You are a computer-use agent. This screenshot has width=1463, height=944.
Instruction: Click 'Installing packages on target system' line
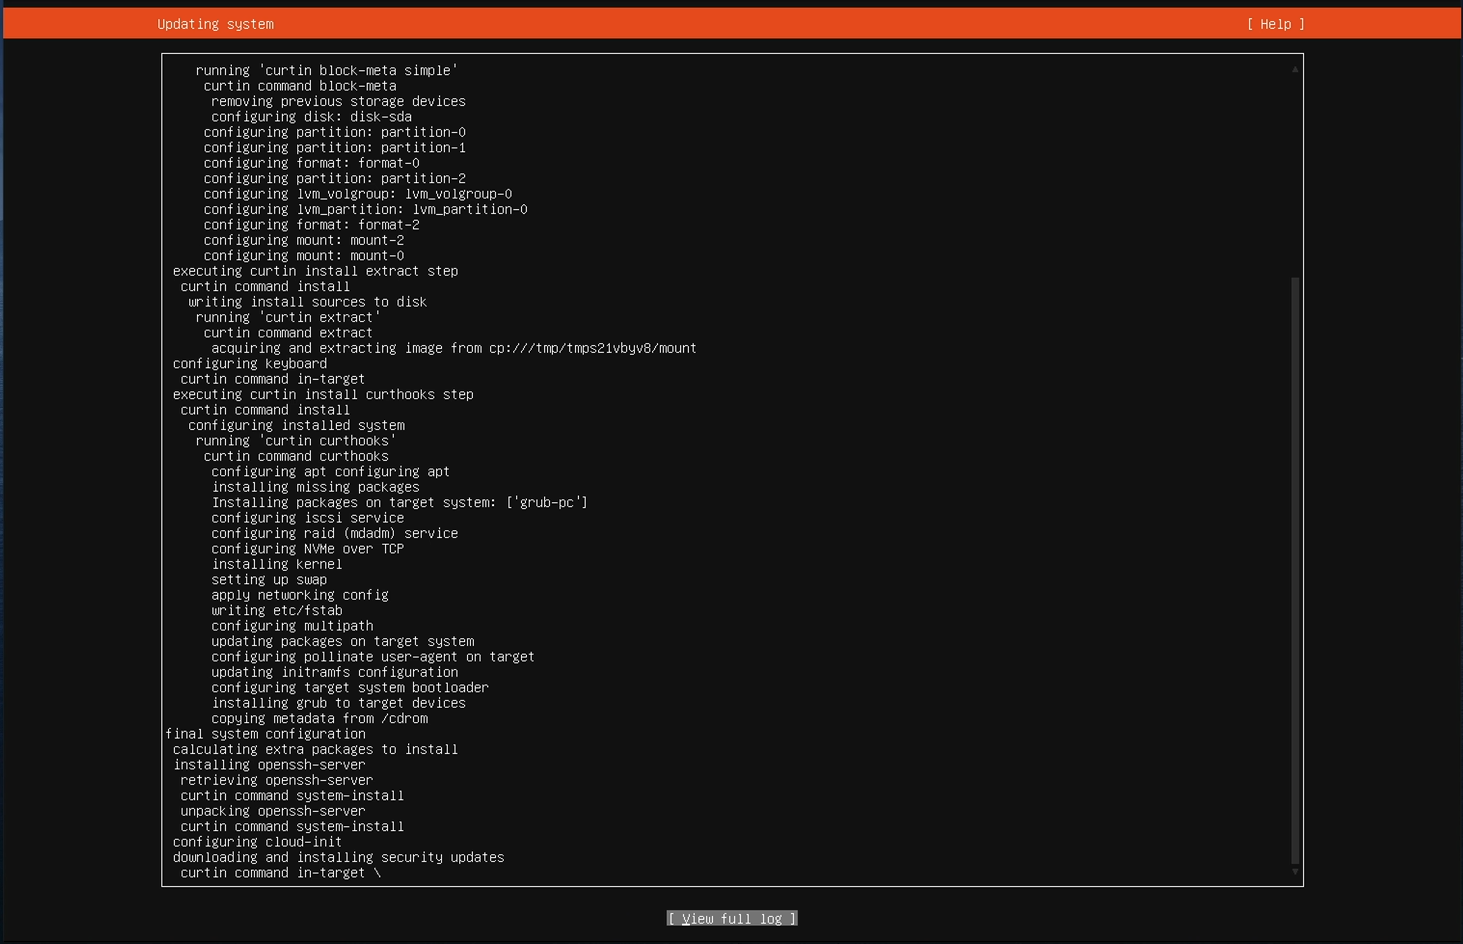(x=399, y=502)
